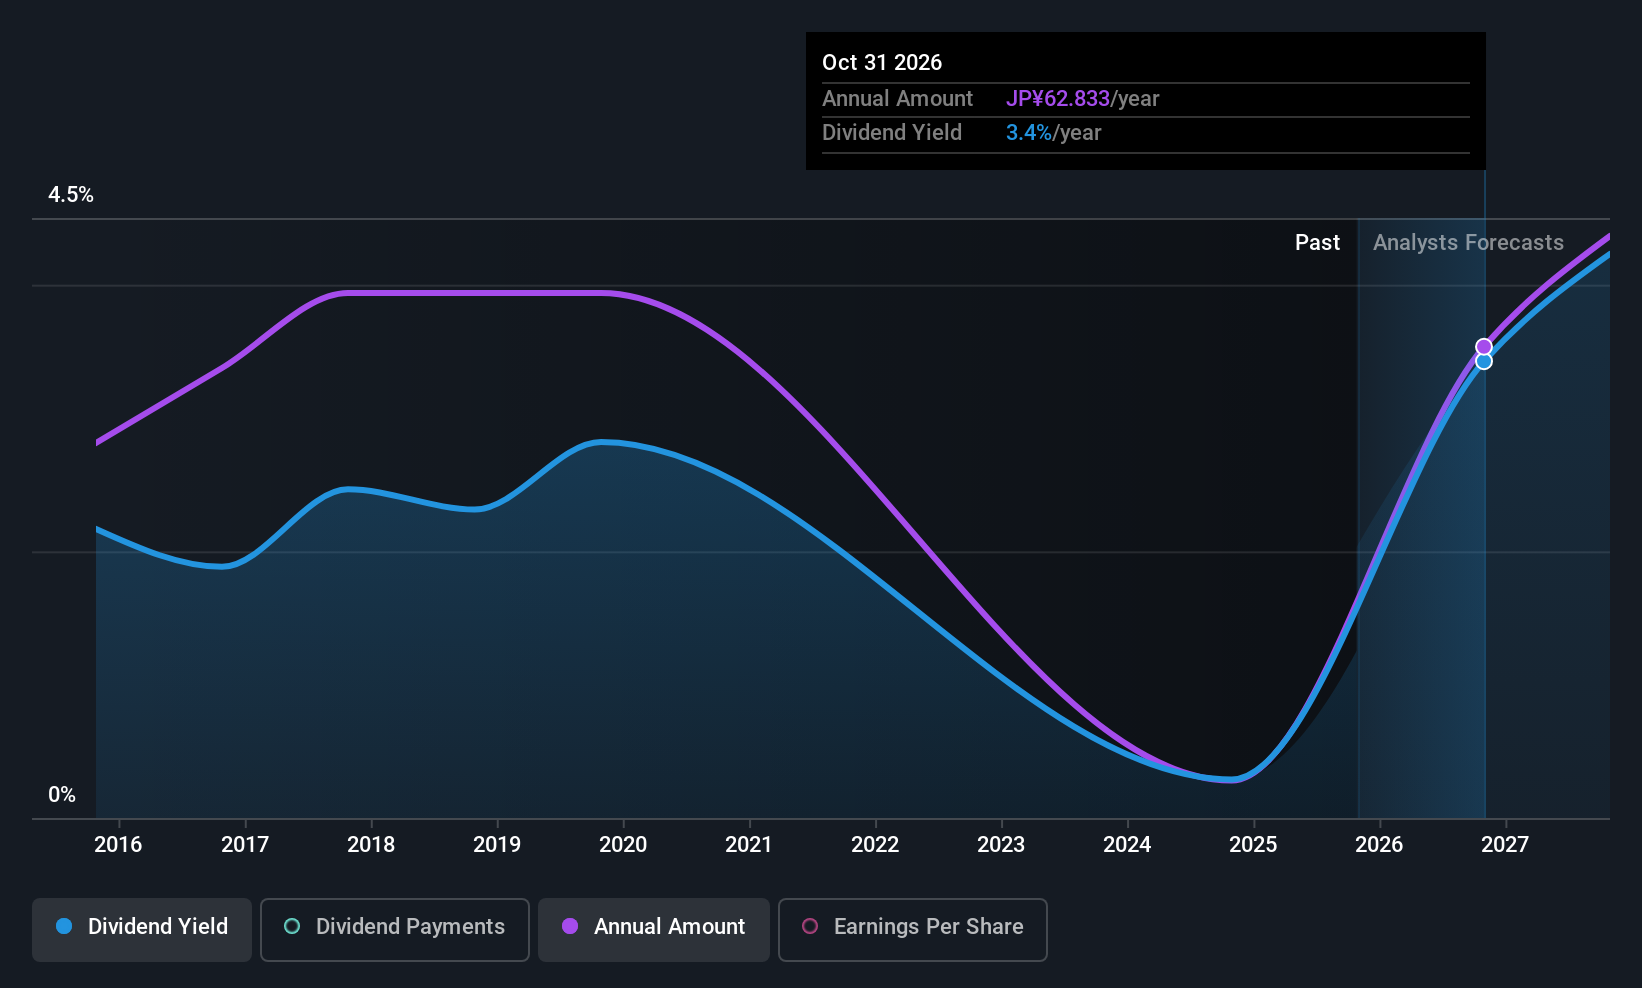Click the 2025 x-axis label
The image size is (1642, 988).
pos(1253,845)
